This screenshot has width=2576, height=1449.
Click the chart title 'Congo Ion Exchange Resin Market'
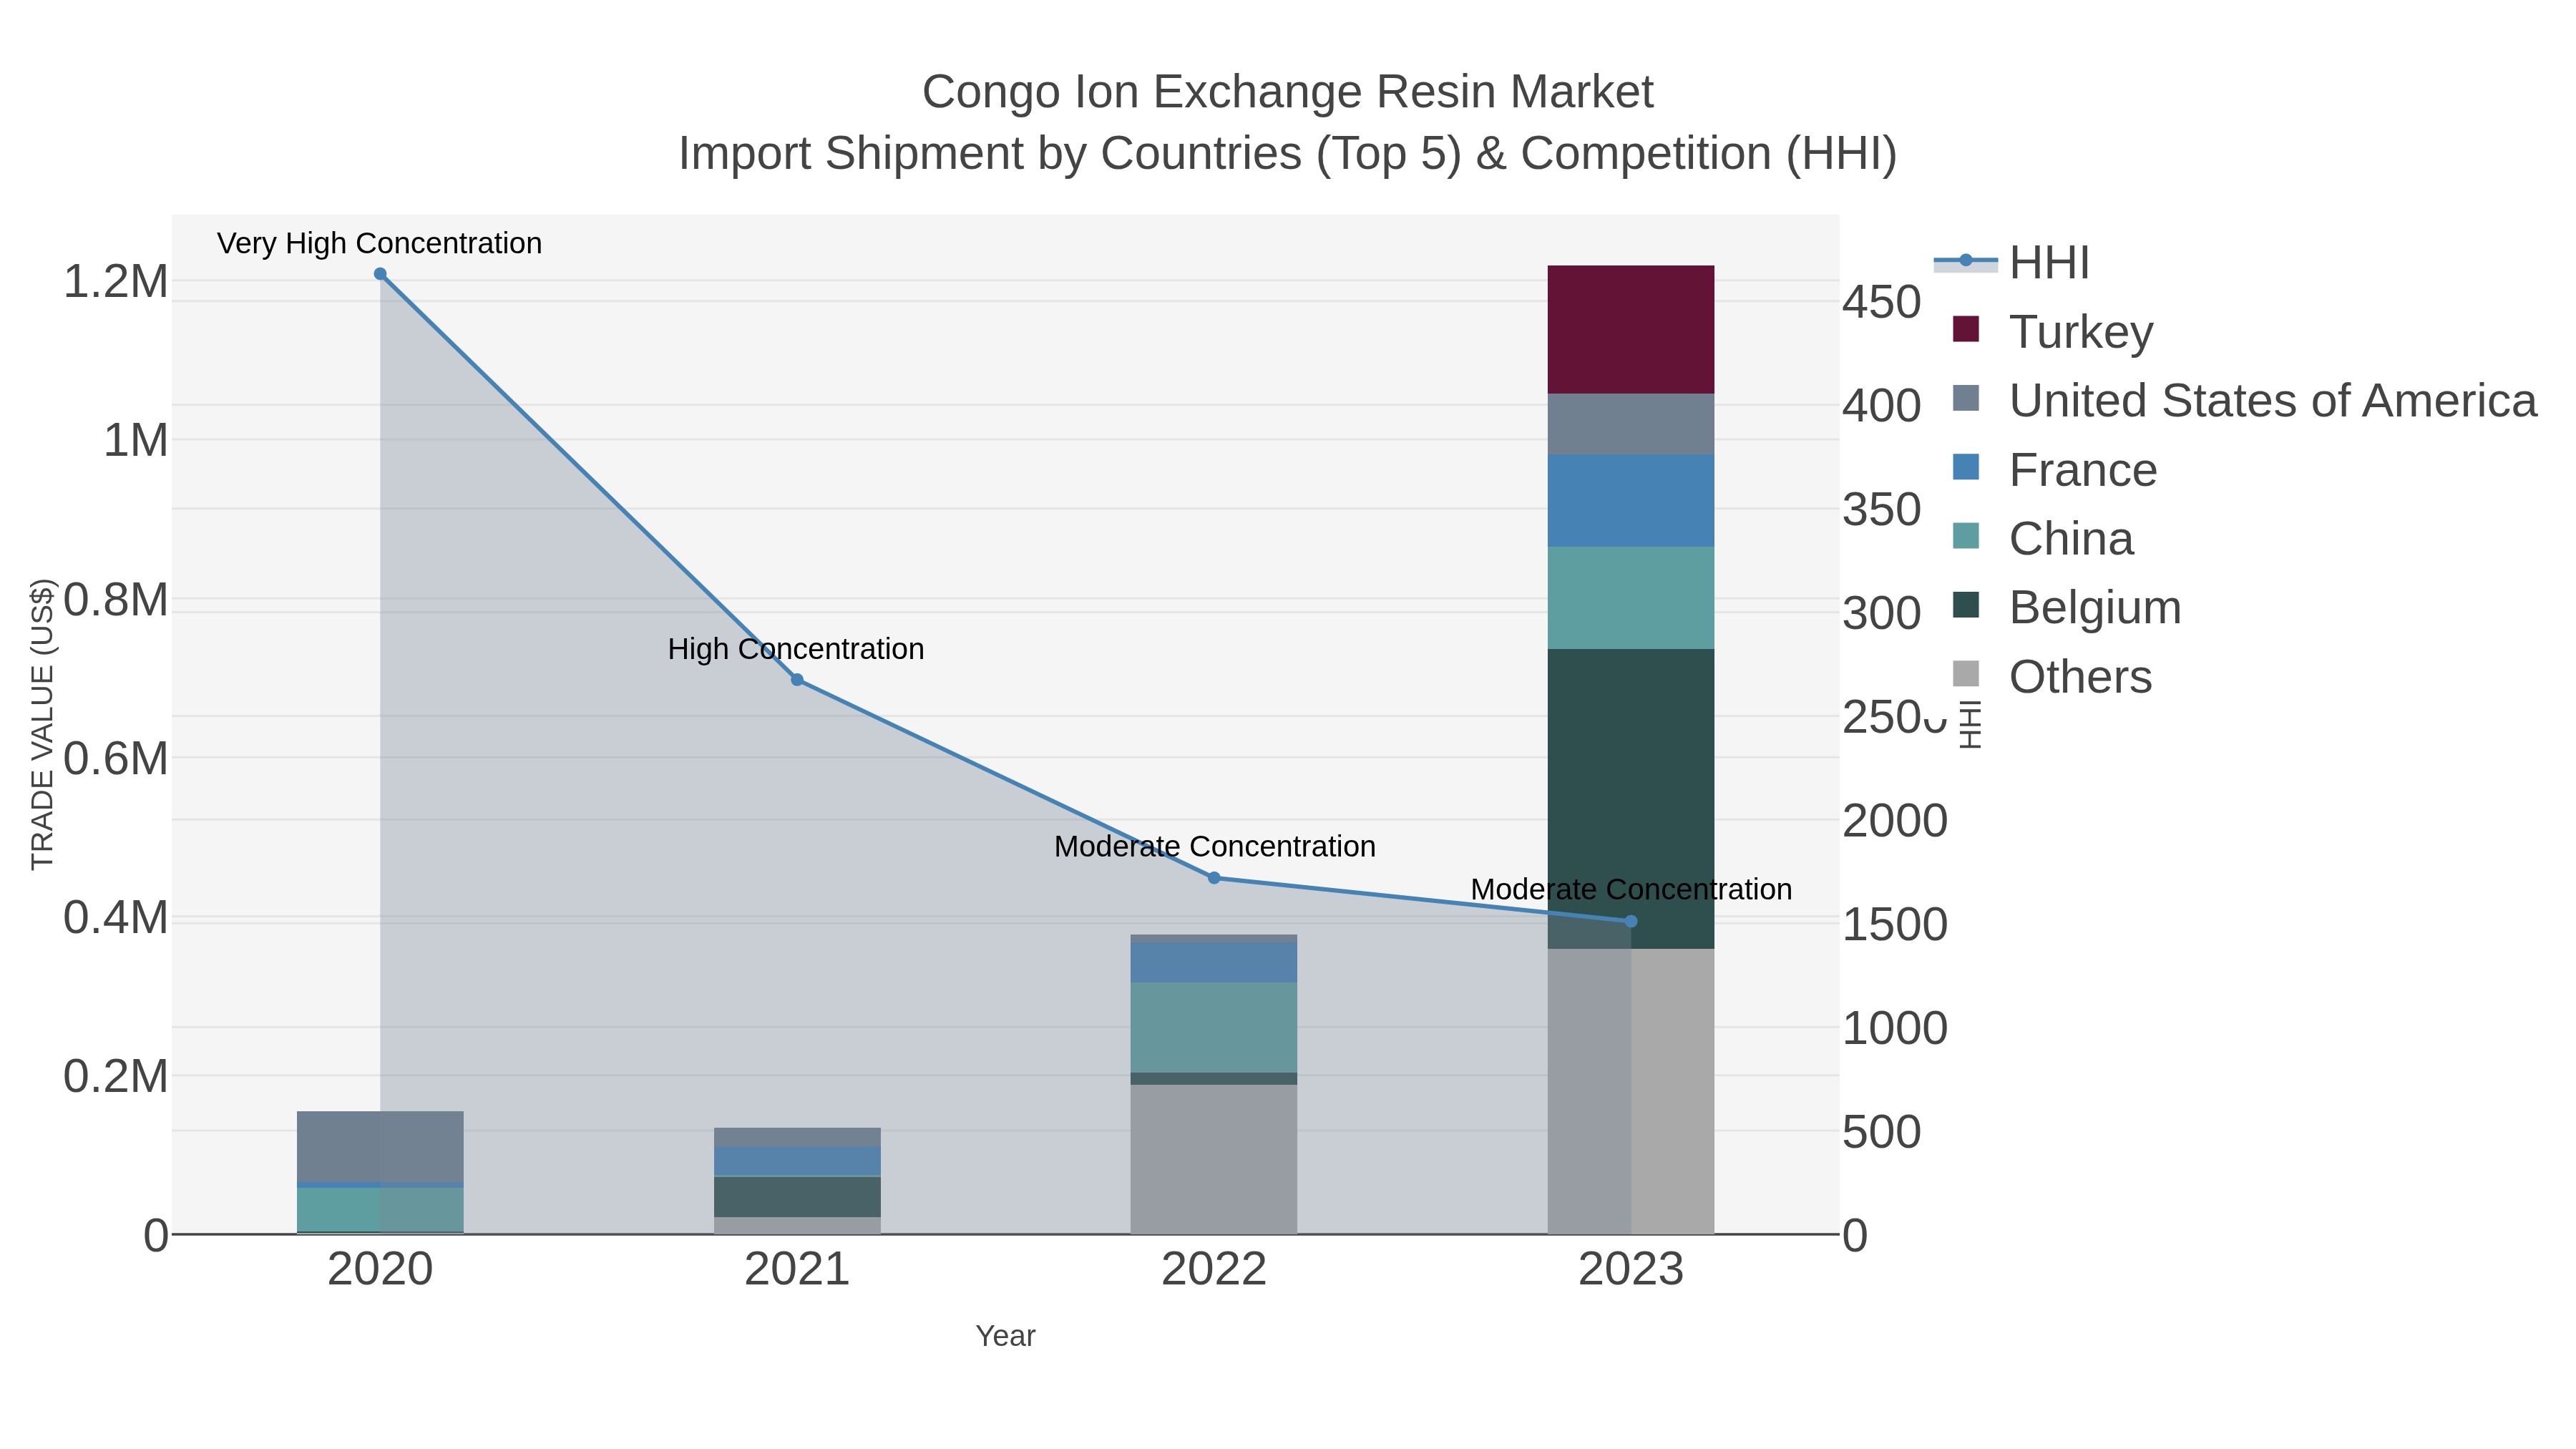(x=1288, y=92)
